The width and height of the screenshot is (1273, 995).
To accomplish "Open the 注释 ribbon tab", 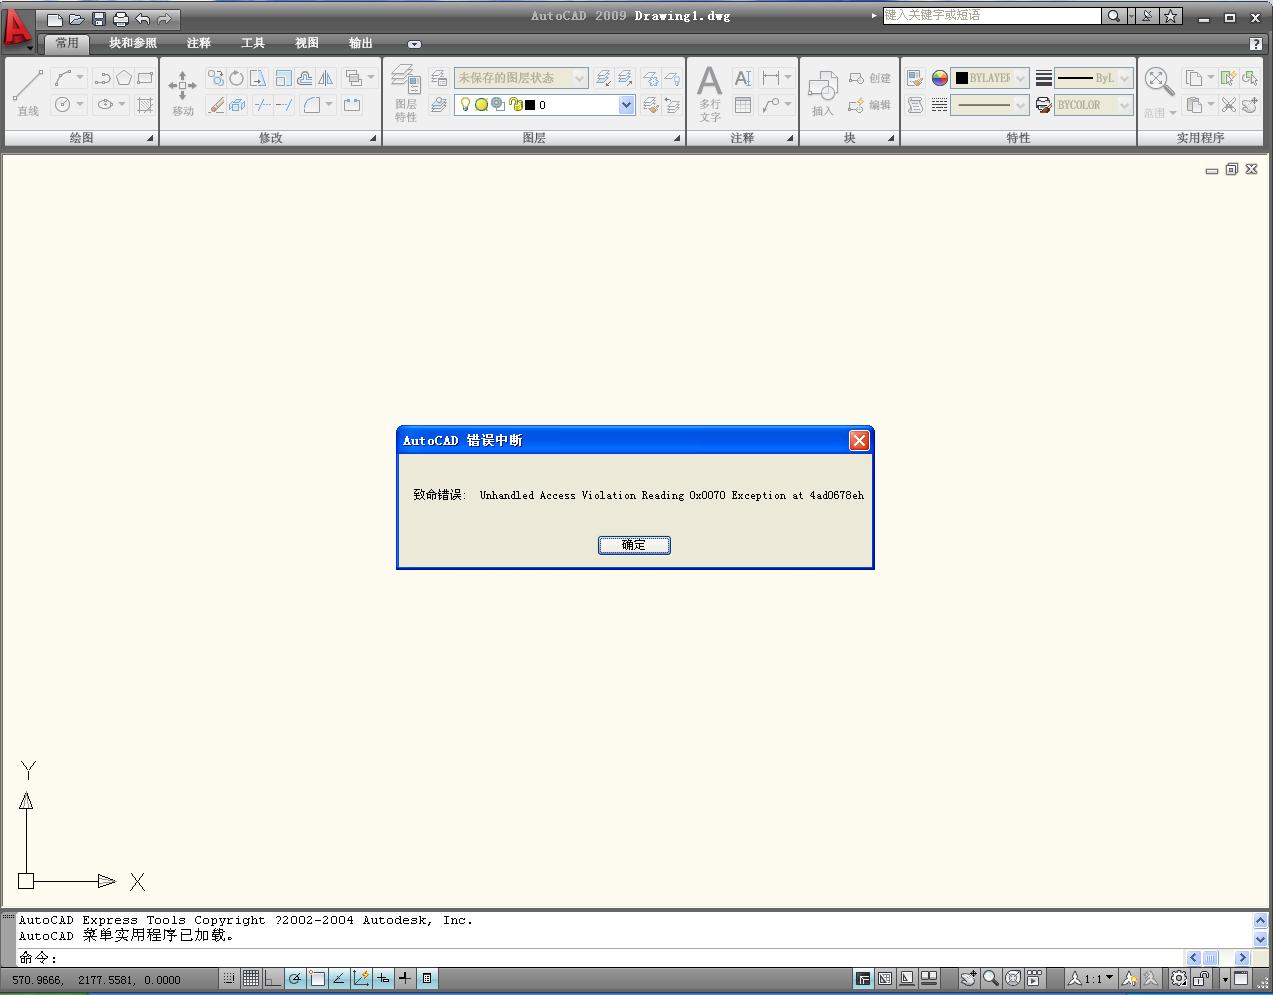I will (x=199, y=43).
